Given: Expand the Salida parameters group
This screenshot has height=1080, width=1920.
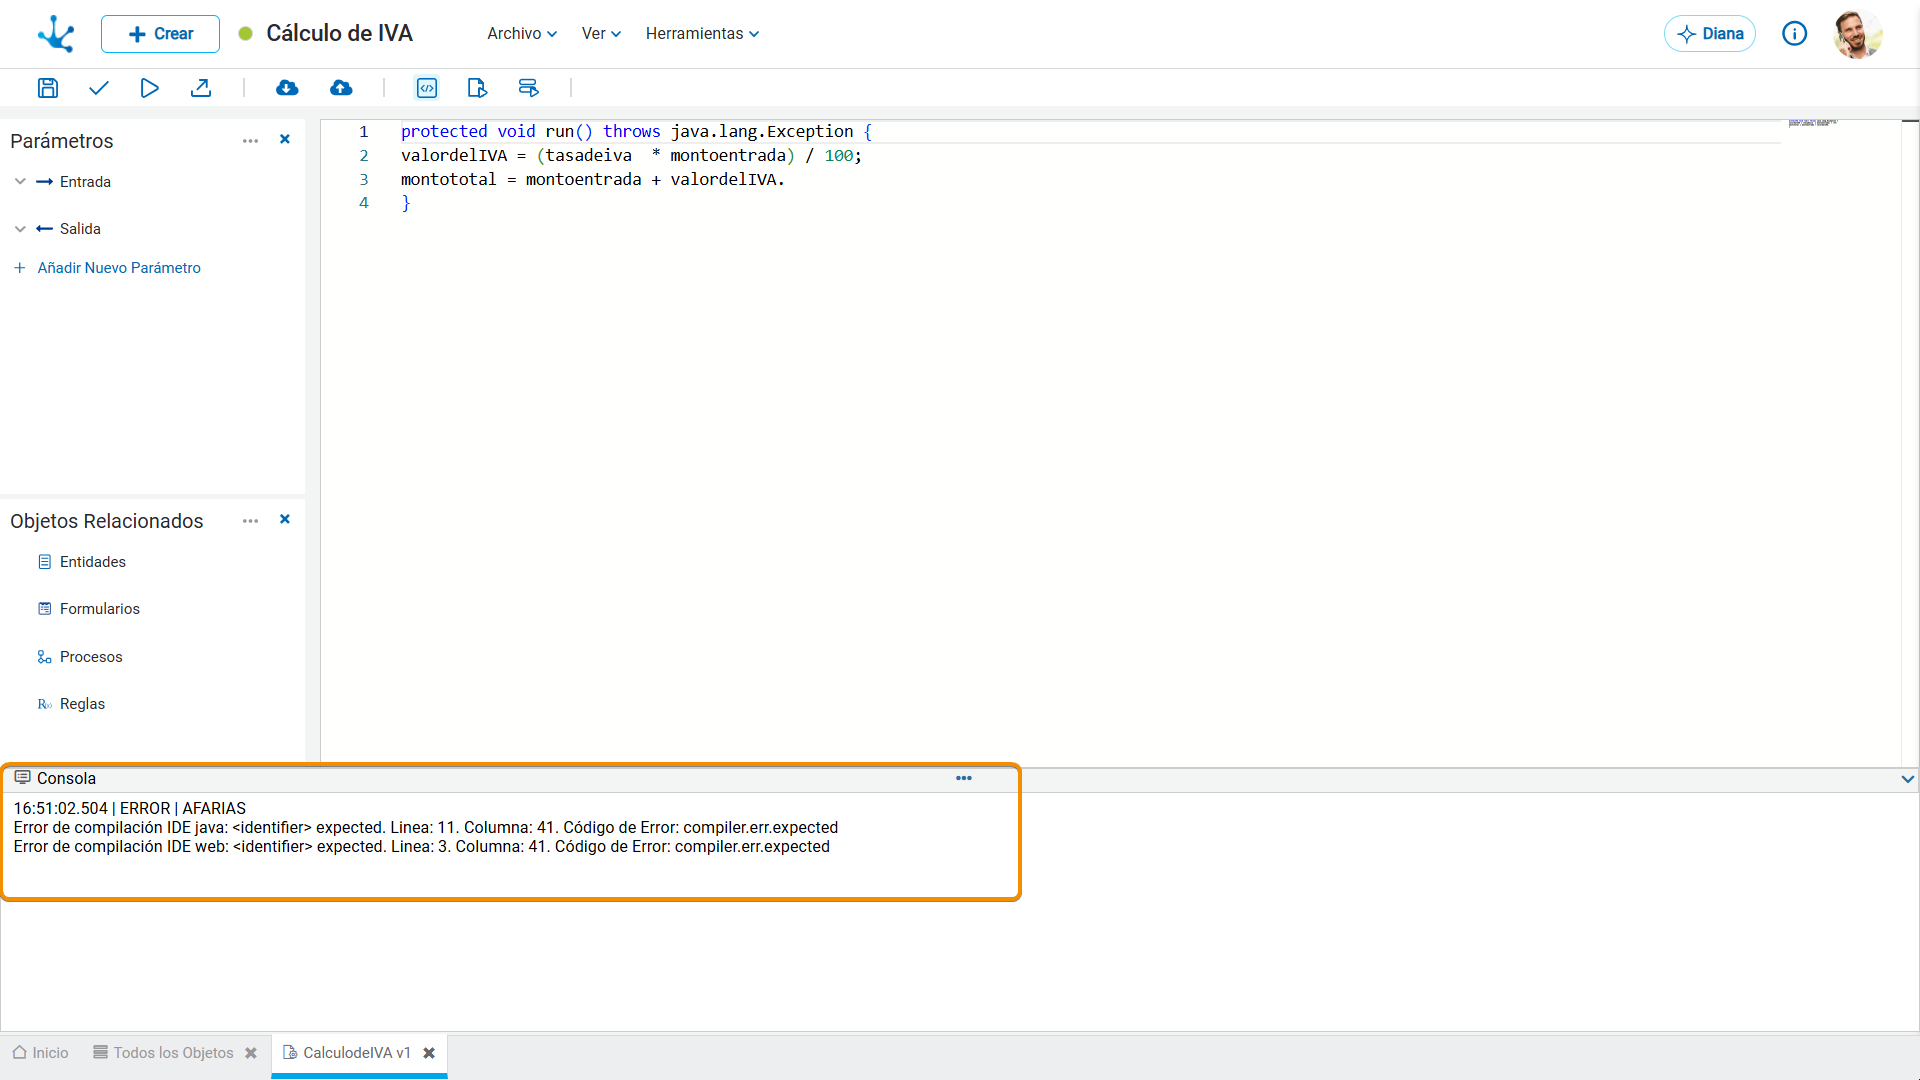Looking at the screenshot, I should 20,229.
